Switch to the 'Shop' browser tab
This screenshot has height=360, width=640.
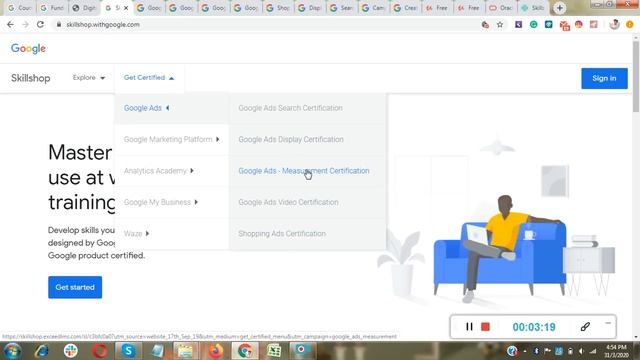click(x=278, y=8)
